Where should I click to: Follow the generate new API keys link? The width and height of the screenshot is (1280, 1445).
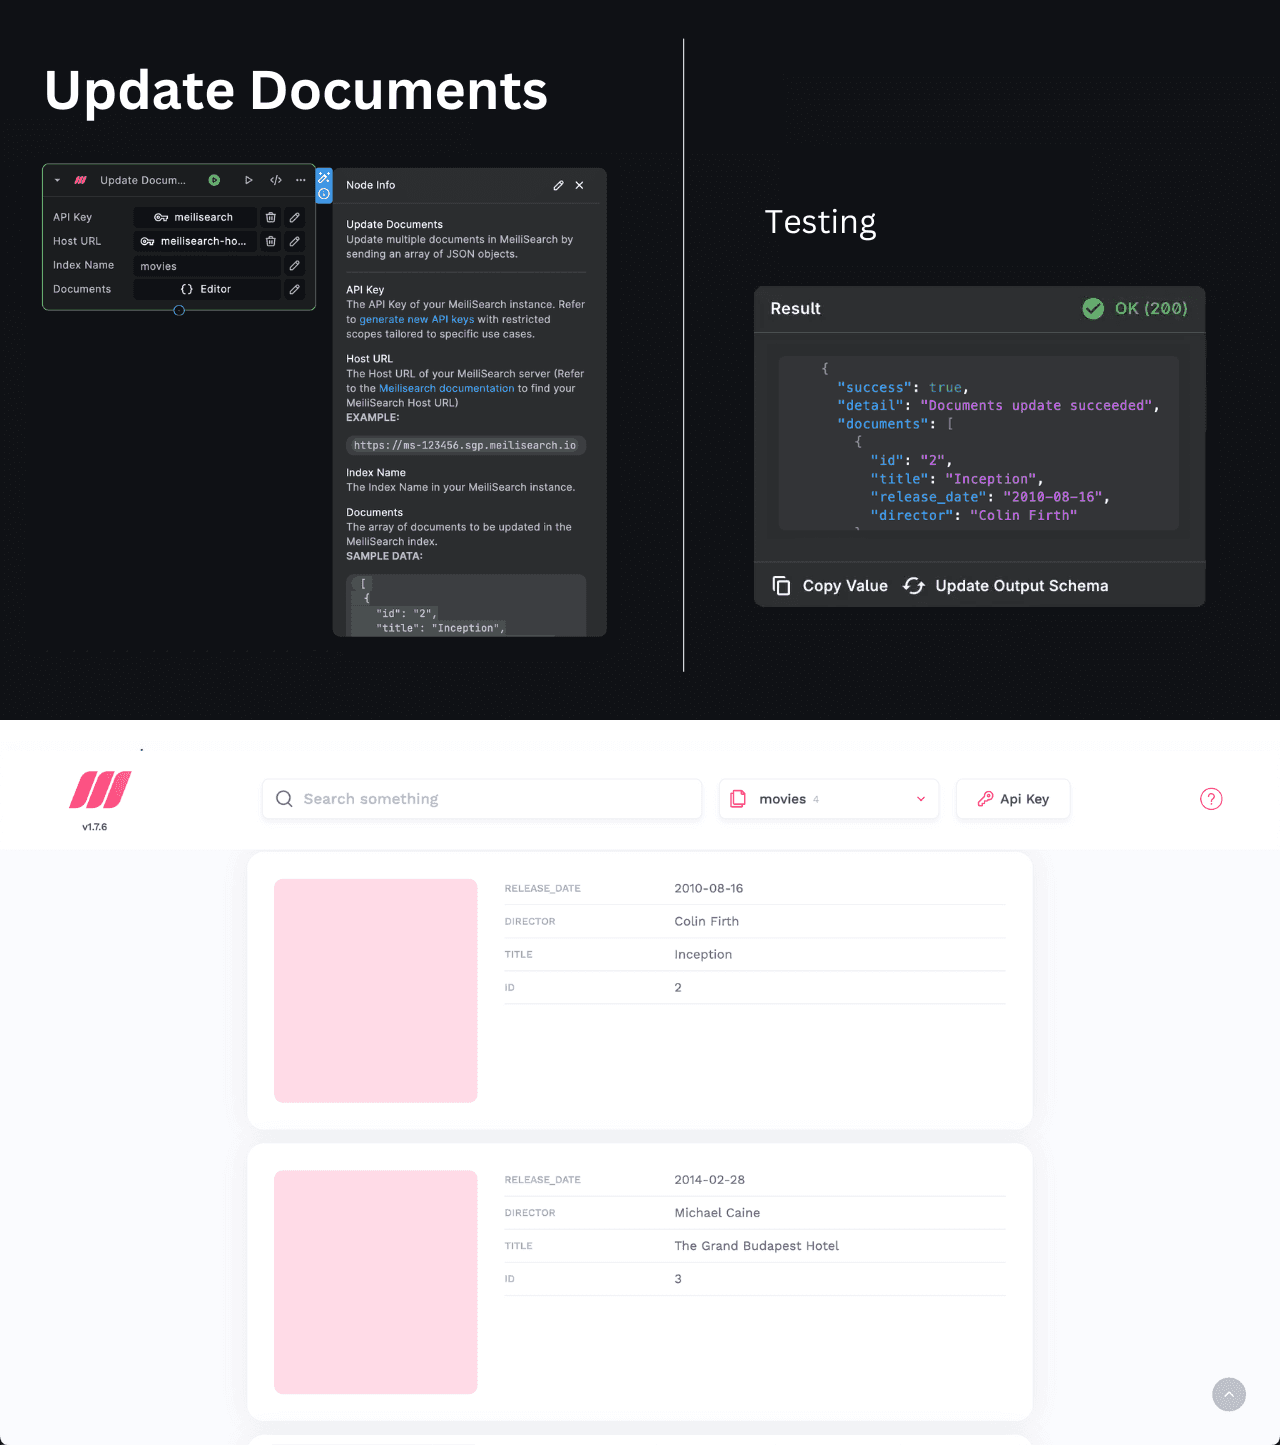click(x=417, y=320)
